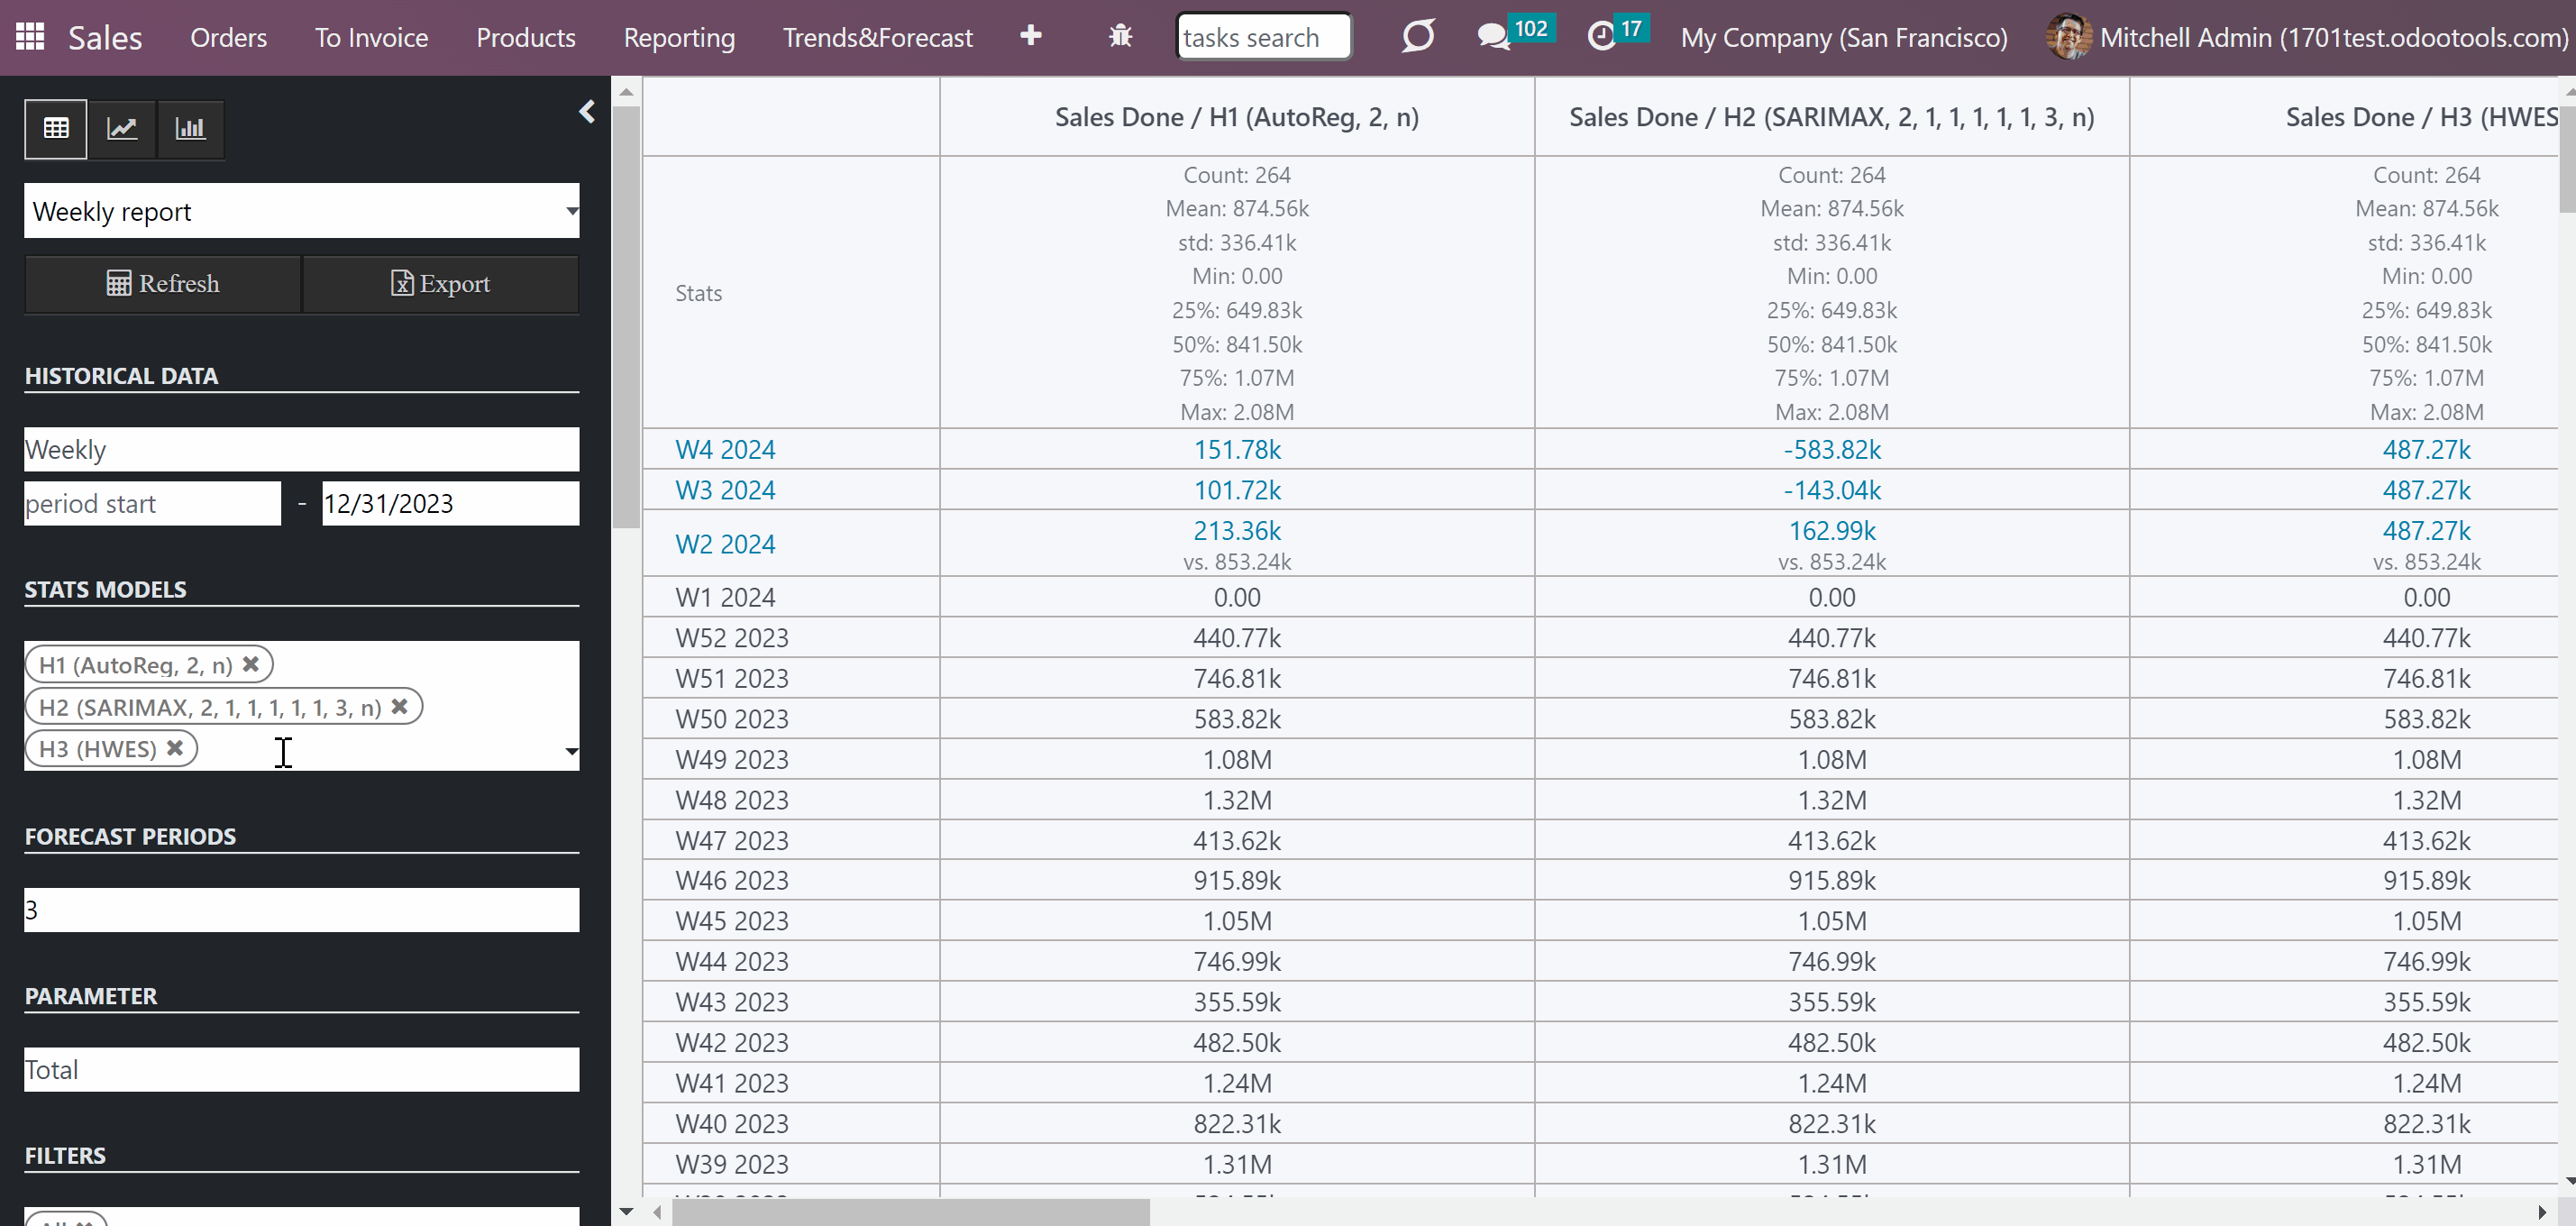The height and width of the screenshot is (1226, 2576).
Task: Switch to table view icon
Action: pyautogui.click(x=56, y=129)
